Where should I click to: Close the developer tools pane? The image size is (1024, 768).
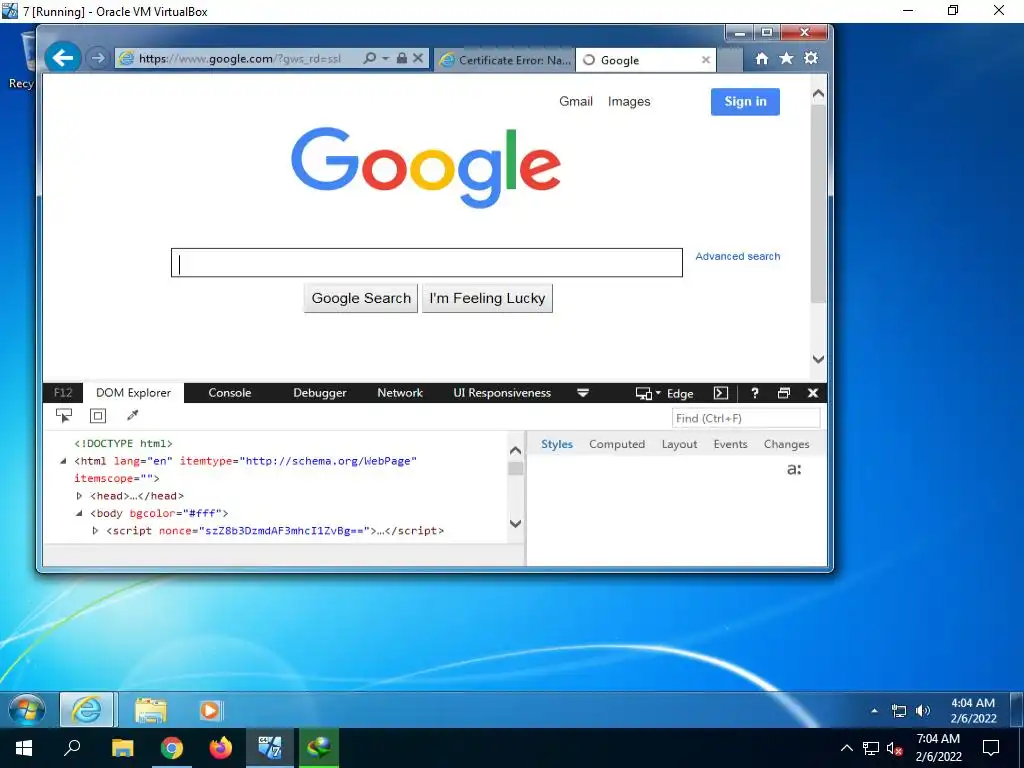(812, 393)
